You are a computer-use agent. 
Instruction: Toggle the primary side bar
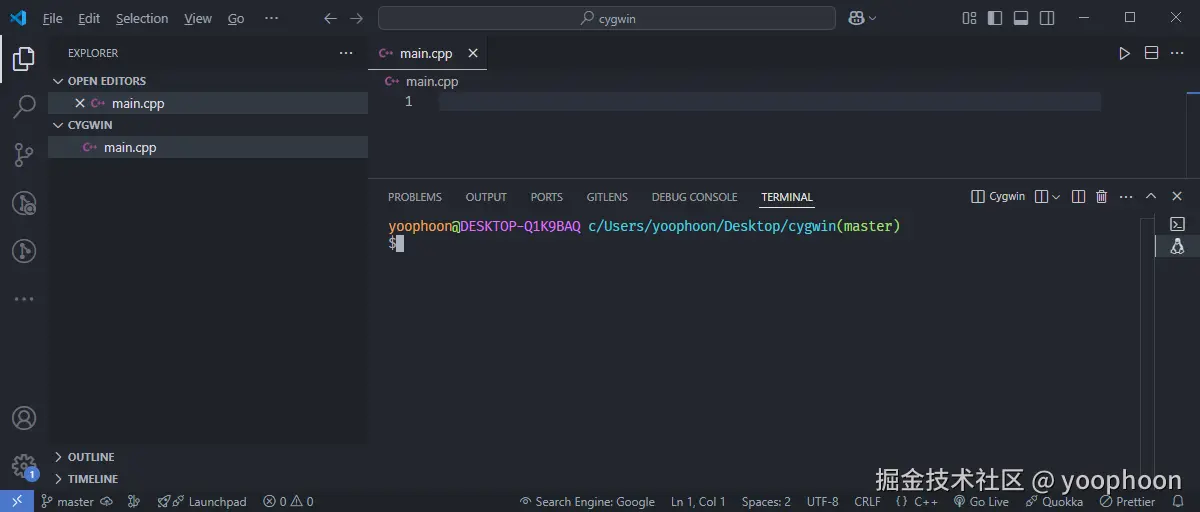(x=995, y=18)
